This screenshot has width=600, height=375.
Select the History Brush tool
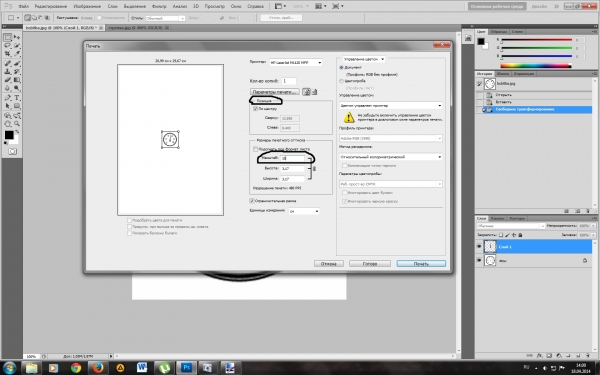pyautogui.click(x=17, y=72)
